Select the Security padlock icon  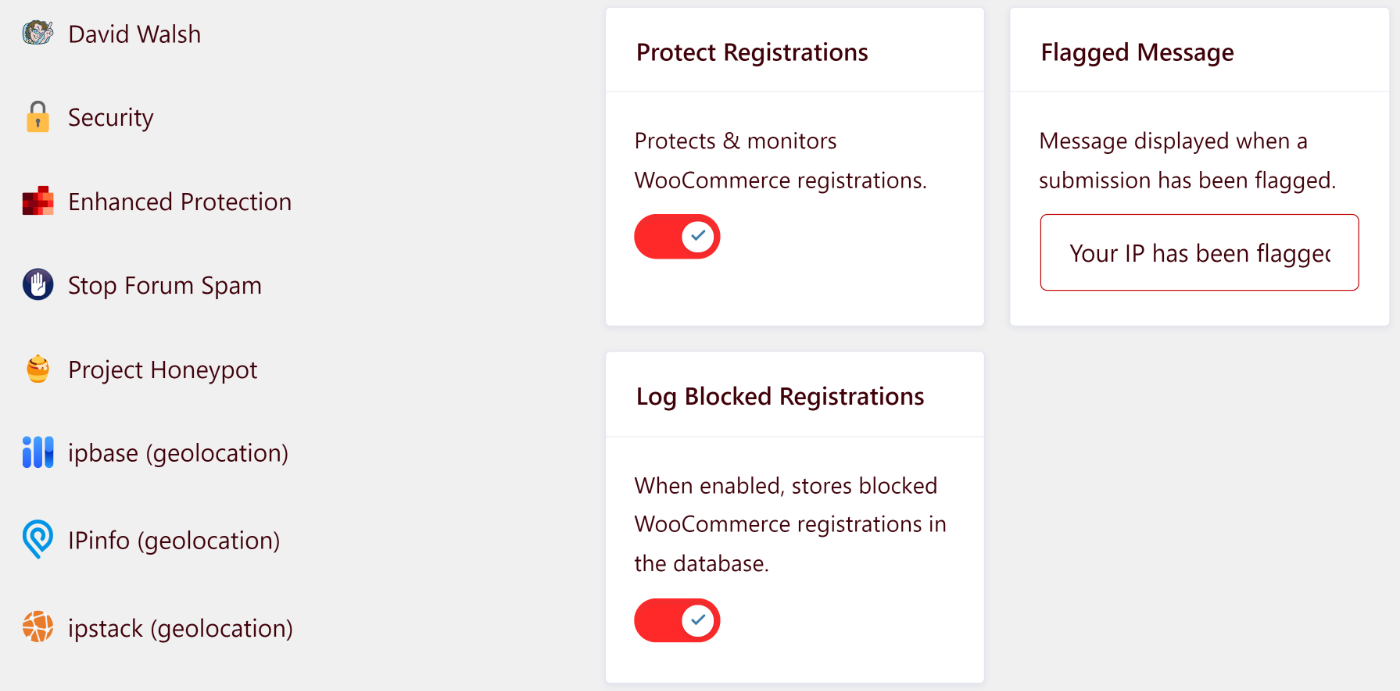38,117
